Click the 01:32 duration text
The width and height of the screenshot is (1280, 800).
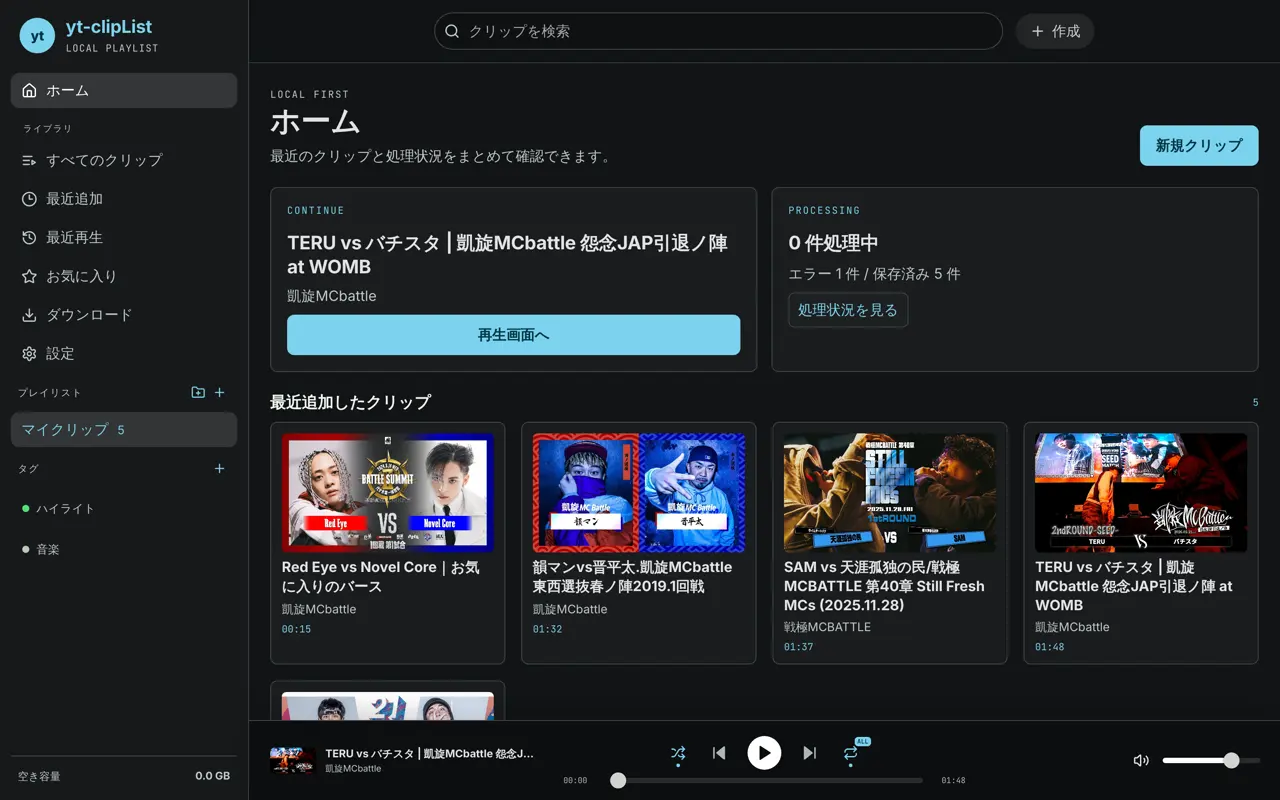click(x=547, y=629)
